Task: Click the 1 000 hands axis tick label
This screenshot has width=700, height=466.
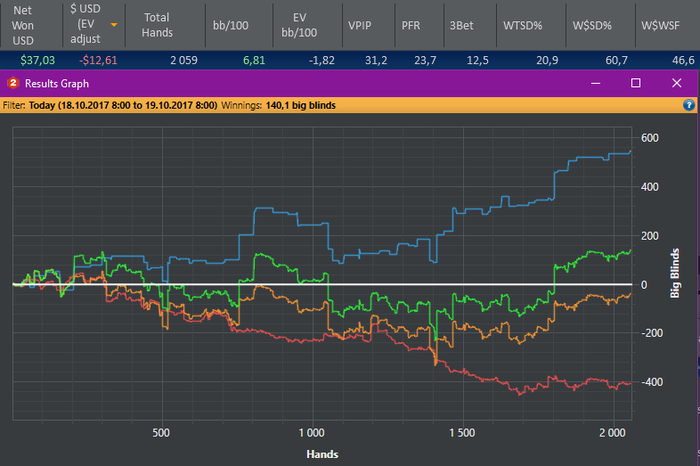Action: tap(312, 433)
